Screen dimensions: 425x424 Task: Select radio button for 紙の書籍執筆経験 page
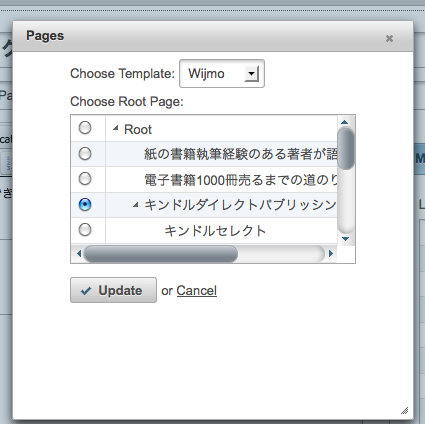tap(85, 153)
